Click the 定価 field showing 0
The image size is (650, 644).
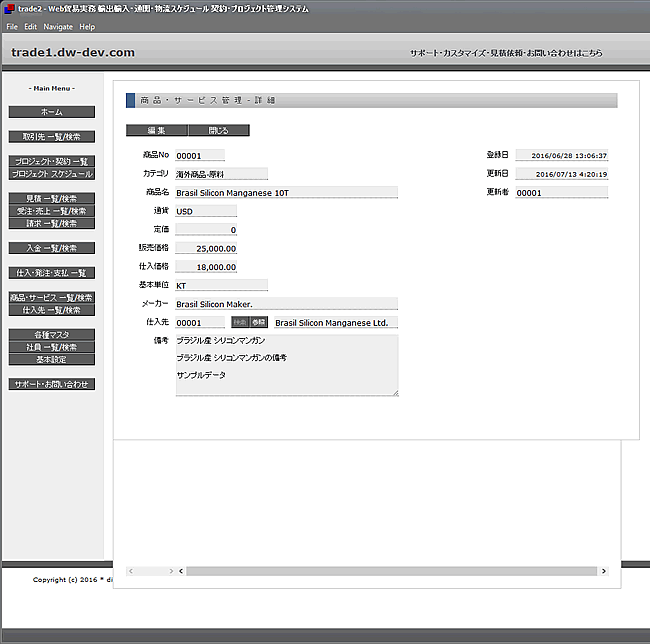206,230
